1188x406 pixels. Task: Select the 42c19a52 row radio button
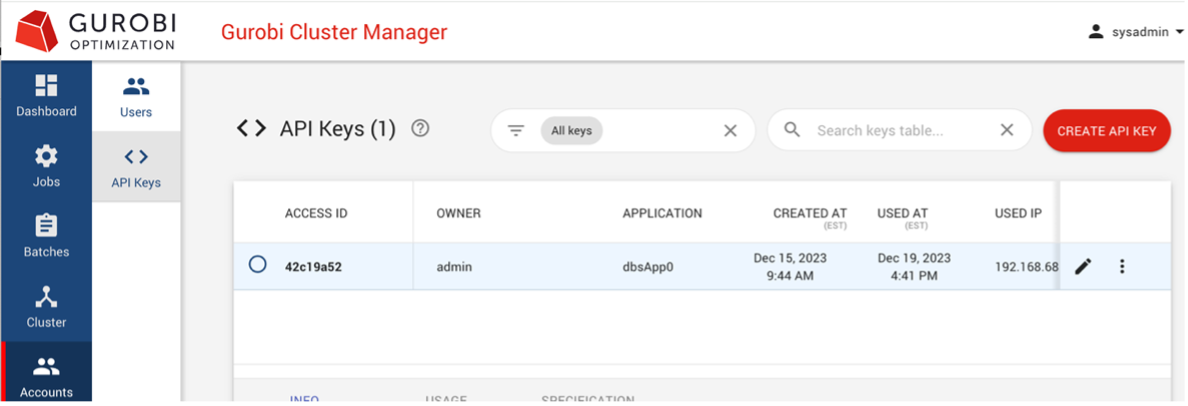[258, 264]
